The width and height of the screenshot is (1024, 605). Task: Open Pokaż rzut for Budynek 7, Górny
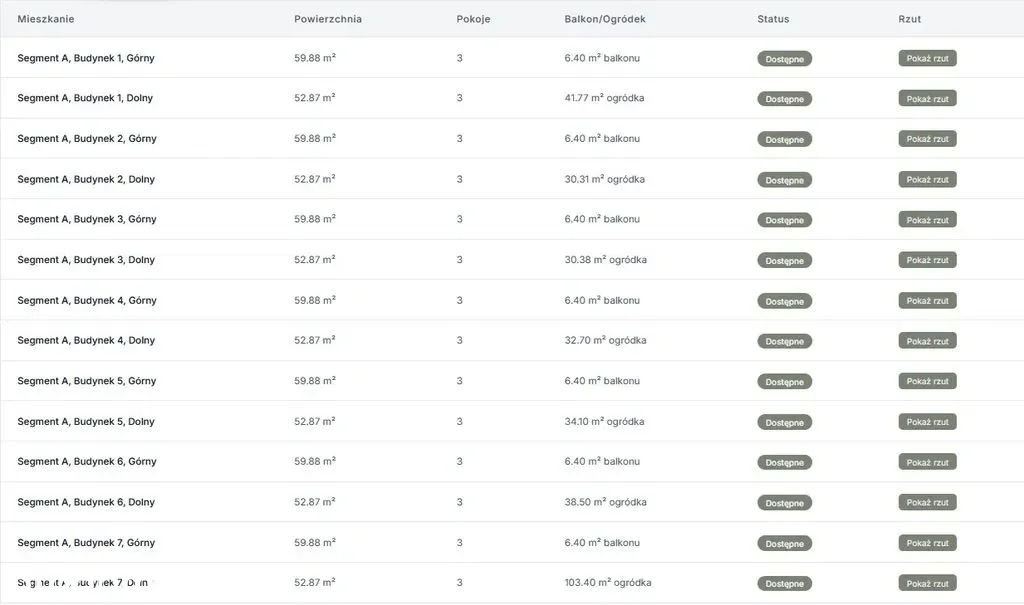tap(927, 543)
